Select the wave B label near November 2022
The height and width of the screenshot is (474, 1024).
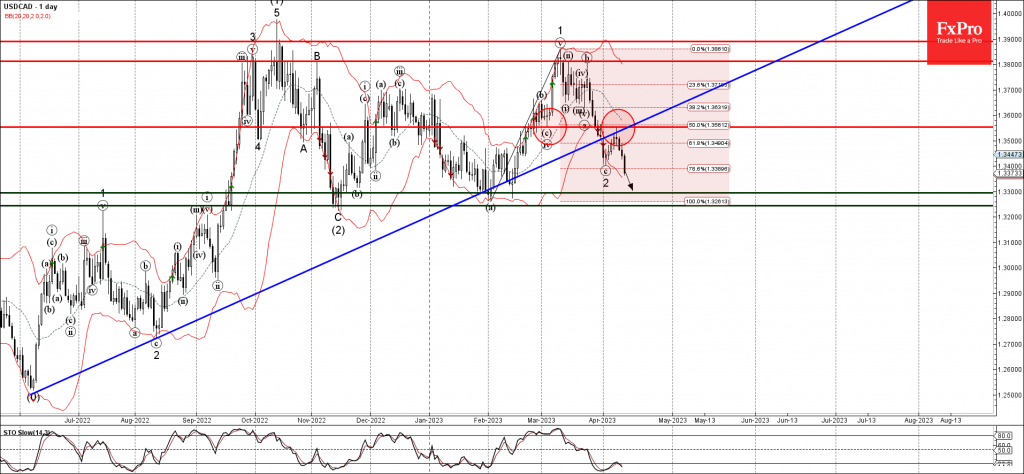pyautogui.click(x=317, y=56)
